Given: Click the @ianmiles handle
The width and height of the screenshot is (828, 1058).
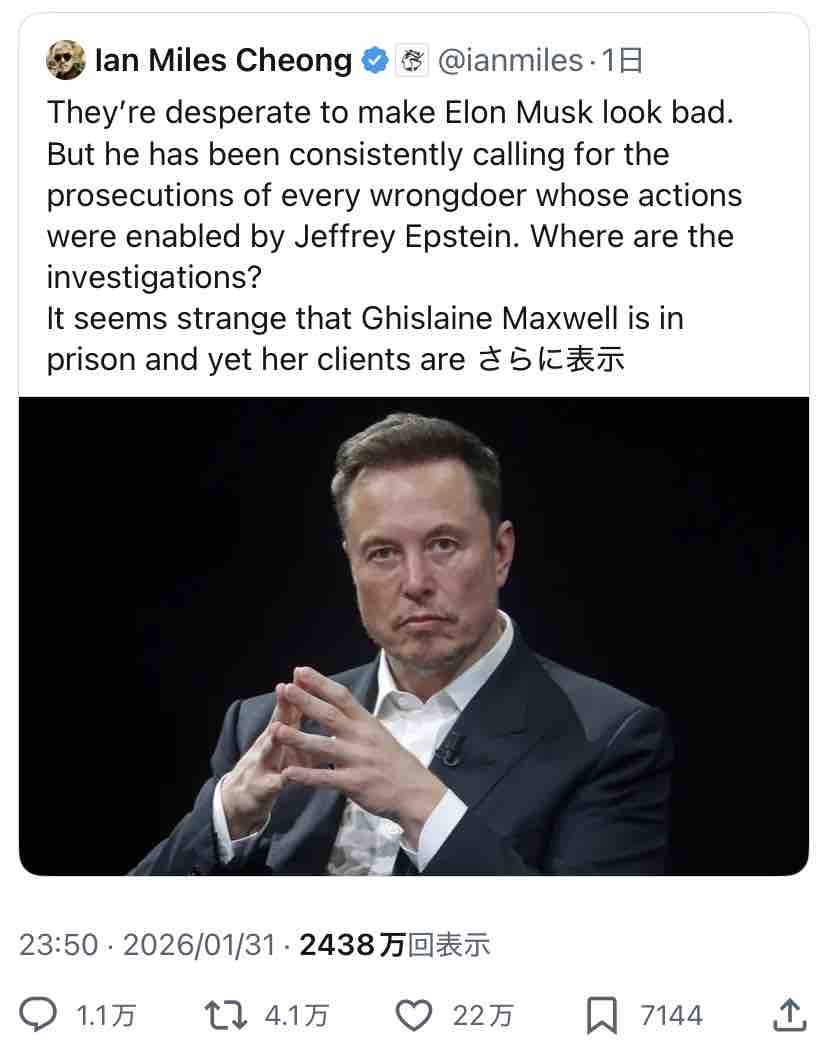Looking at the screenshot, I should coord(509,62).
